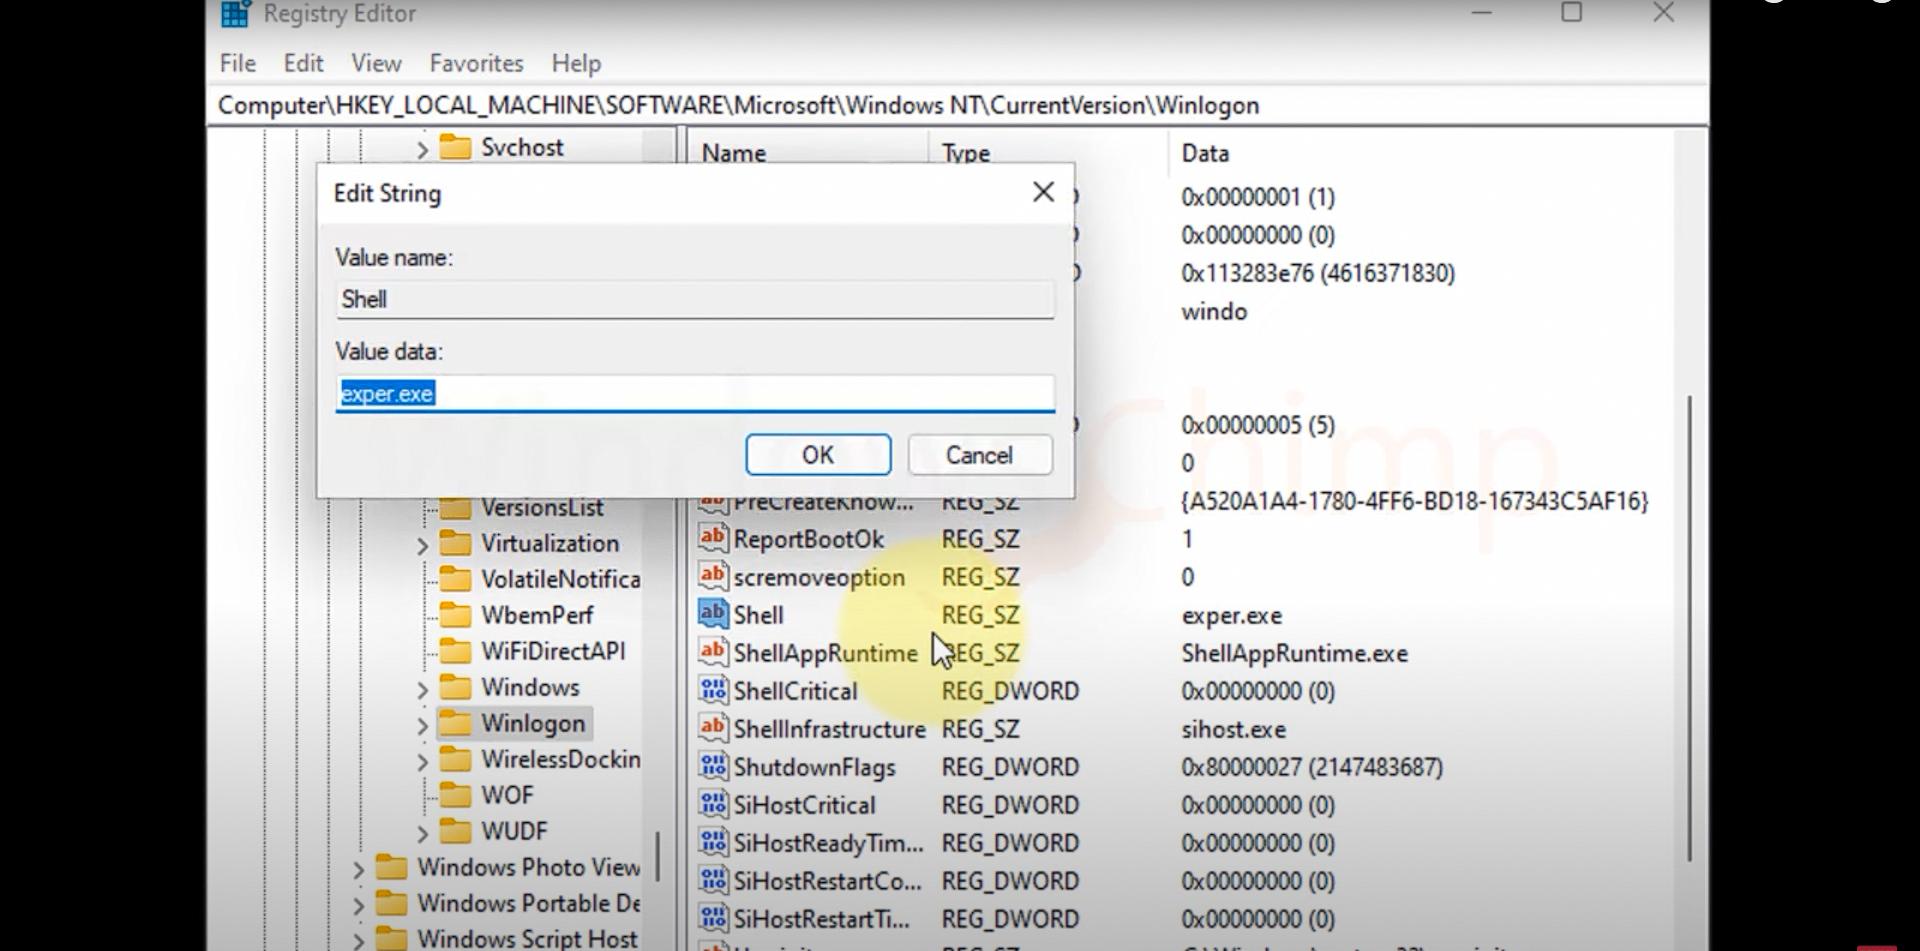
Task: Click the values pane vertical scrollbar
Action: pyautogui.click(x=1689, y=628)
